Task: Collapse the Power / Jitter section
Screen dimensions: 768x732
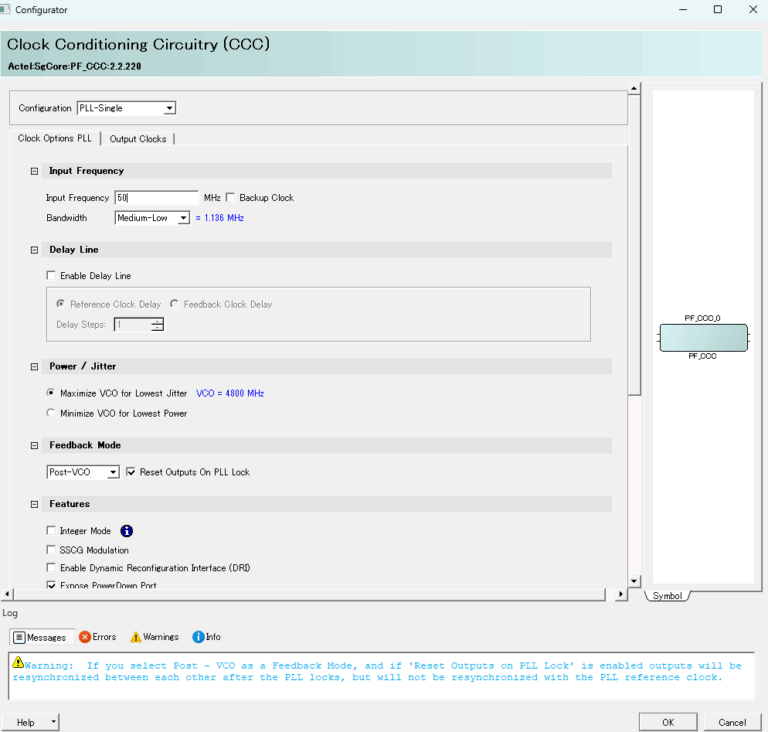Action: pos(35,367)
